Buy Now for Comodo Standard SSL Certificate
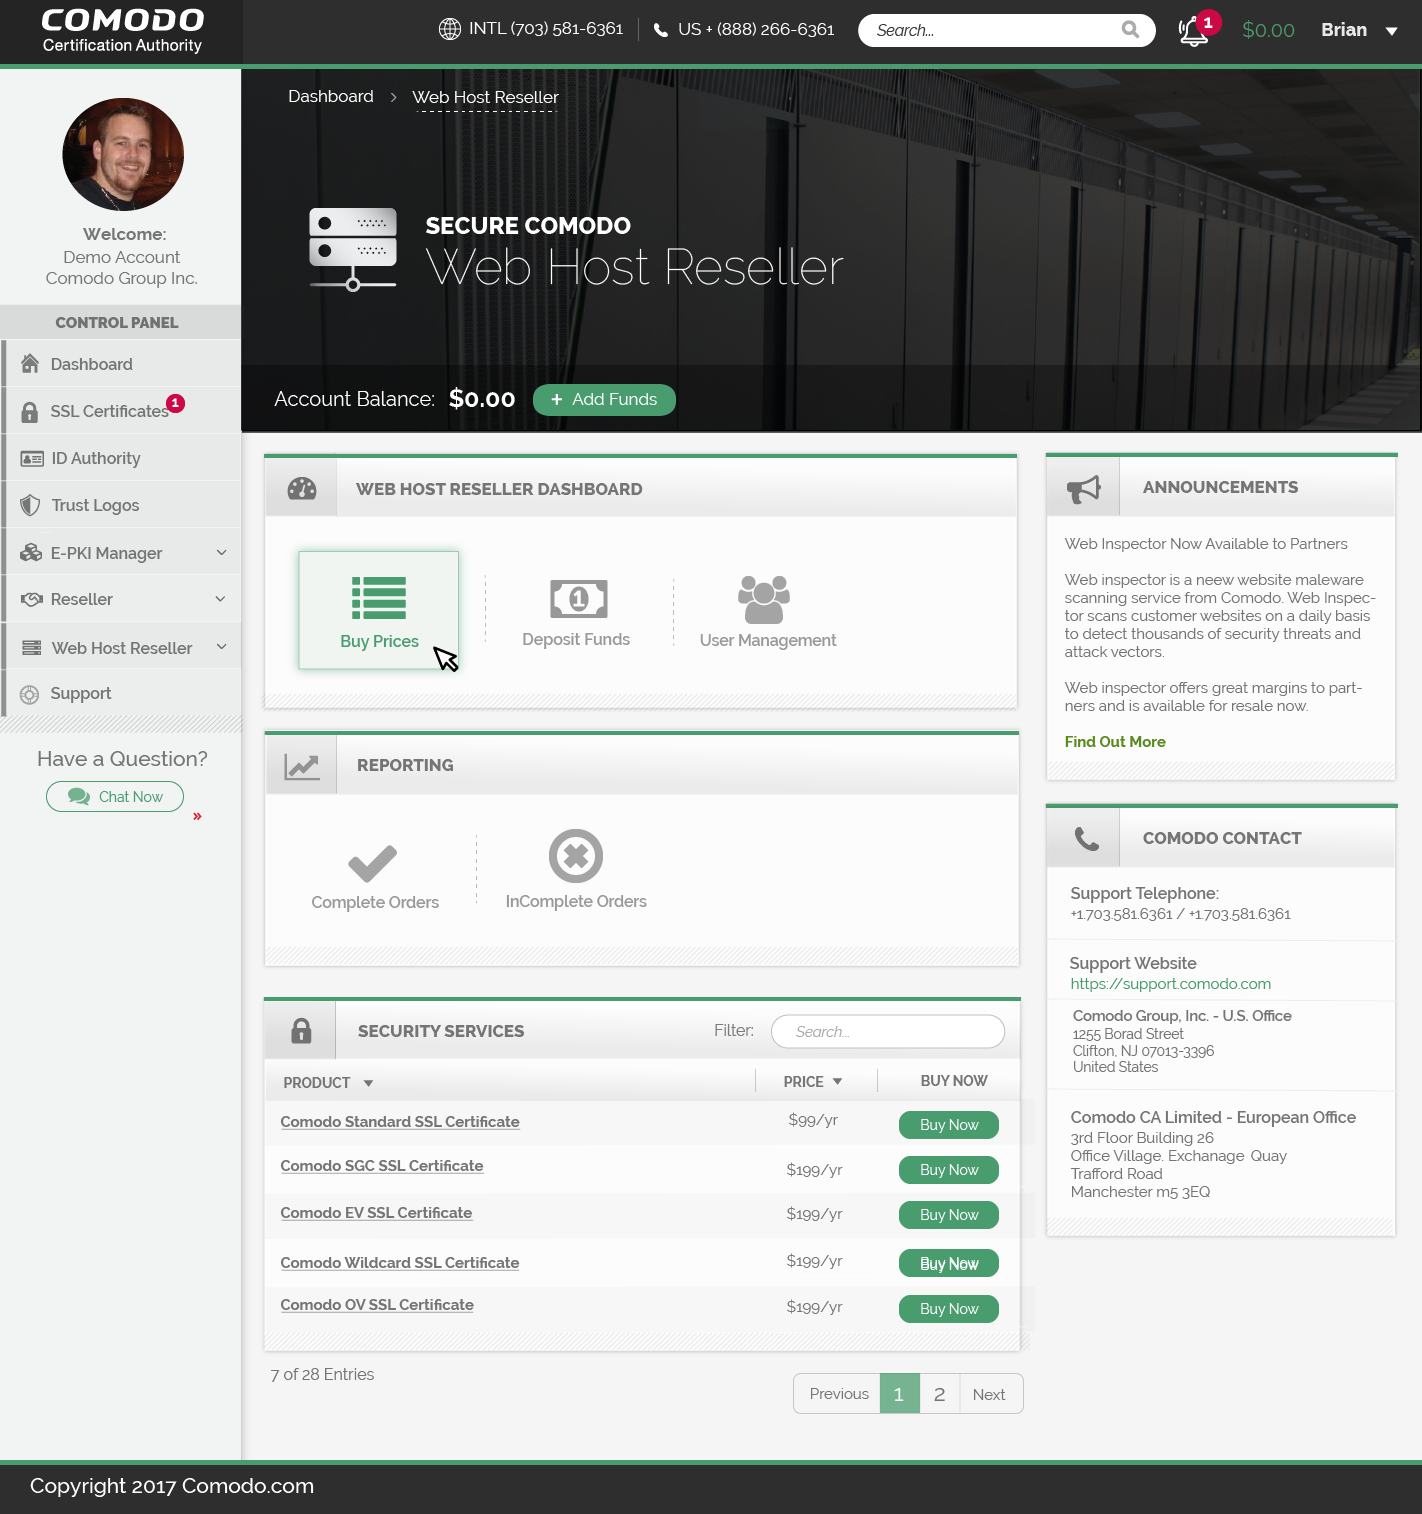This screenshot has height=1514, width=1422. (x=949, y=1125)
